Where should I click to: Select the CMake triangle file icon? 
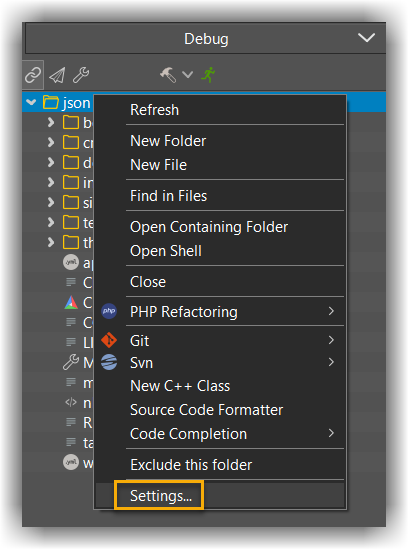tap(71, 302)
